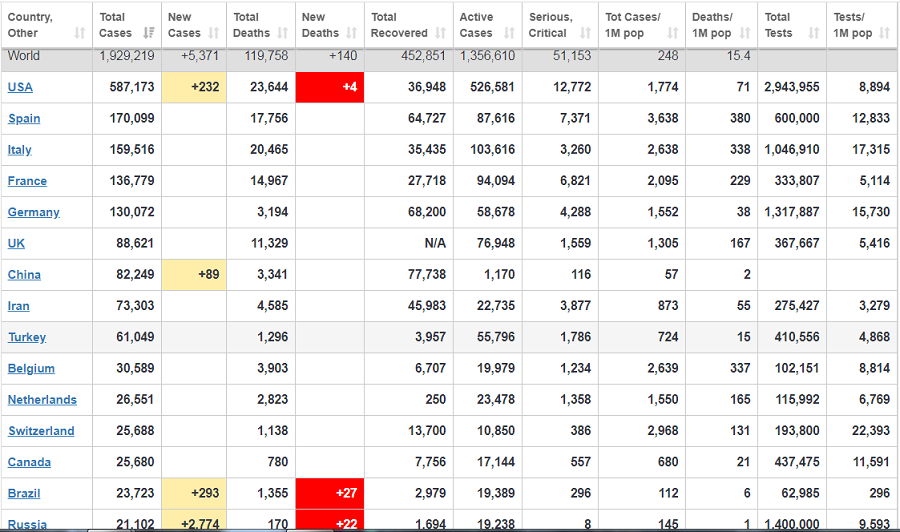Select Brazil new deaths +27 red cell
This screenshot has height=532, width=900.
click(329, 494)
